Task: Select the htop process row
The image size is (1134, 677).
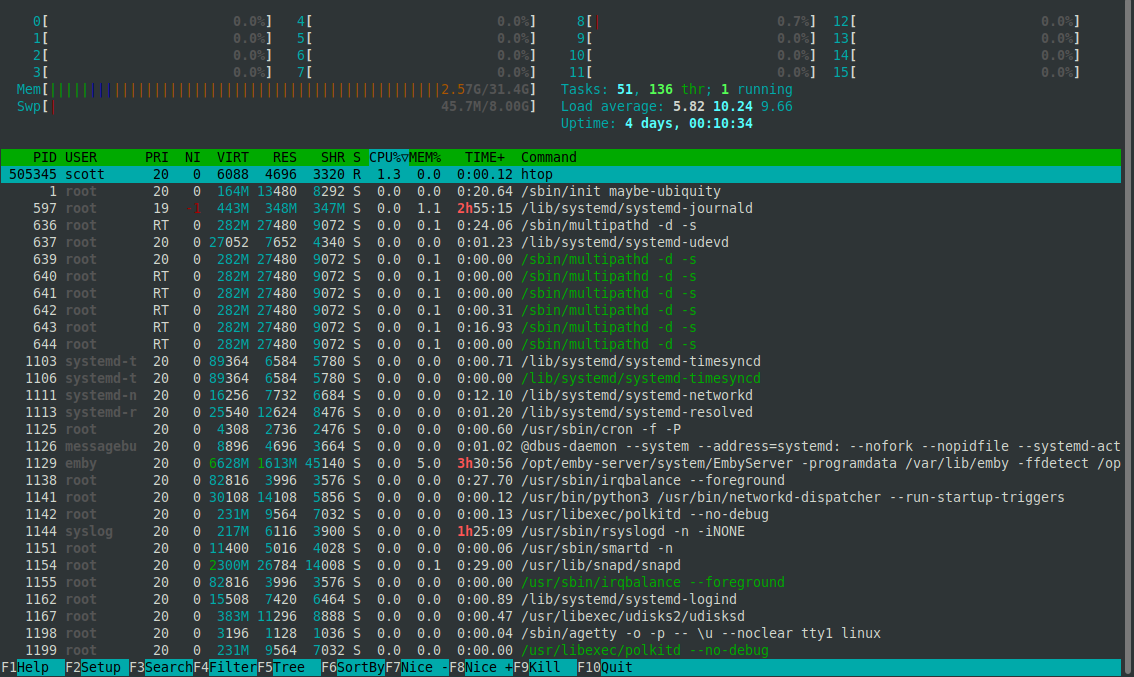Action: tap(560, 174)
